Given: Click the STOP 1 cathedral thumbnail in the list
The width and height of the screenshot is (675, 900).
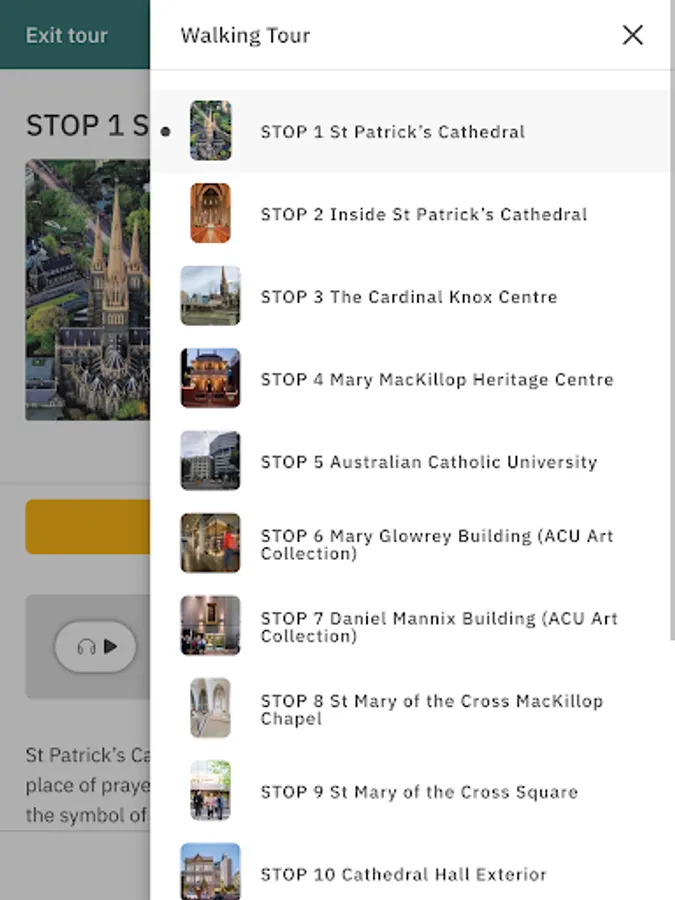Looking at the screenshot, I should tap(210, 131).
